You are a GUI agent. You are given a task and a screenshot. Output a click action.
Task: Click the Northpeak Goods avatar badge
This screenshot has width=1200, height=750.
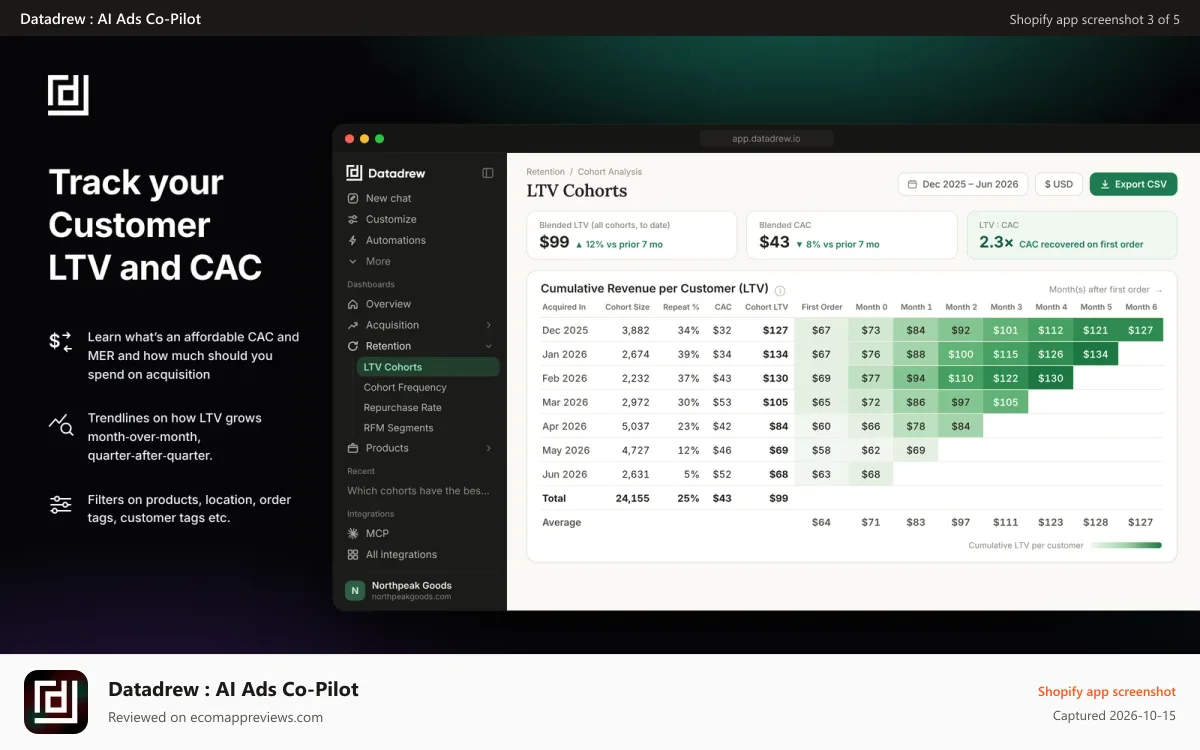pos(354,590)
